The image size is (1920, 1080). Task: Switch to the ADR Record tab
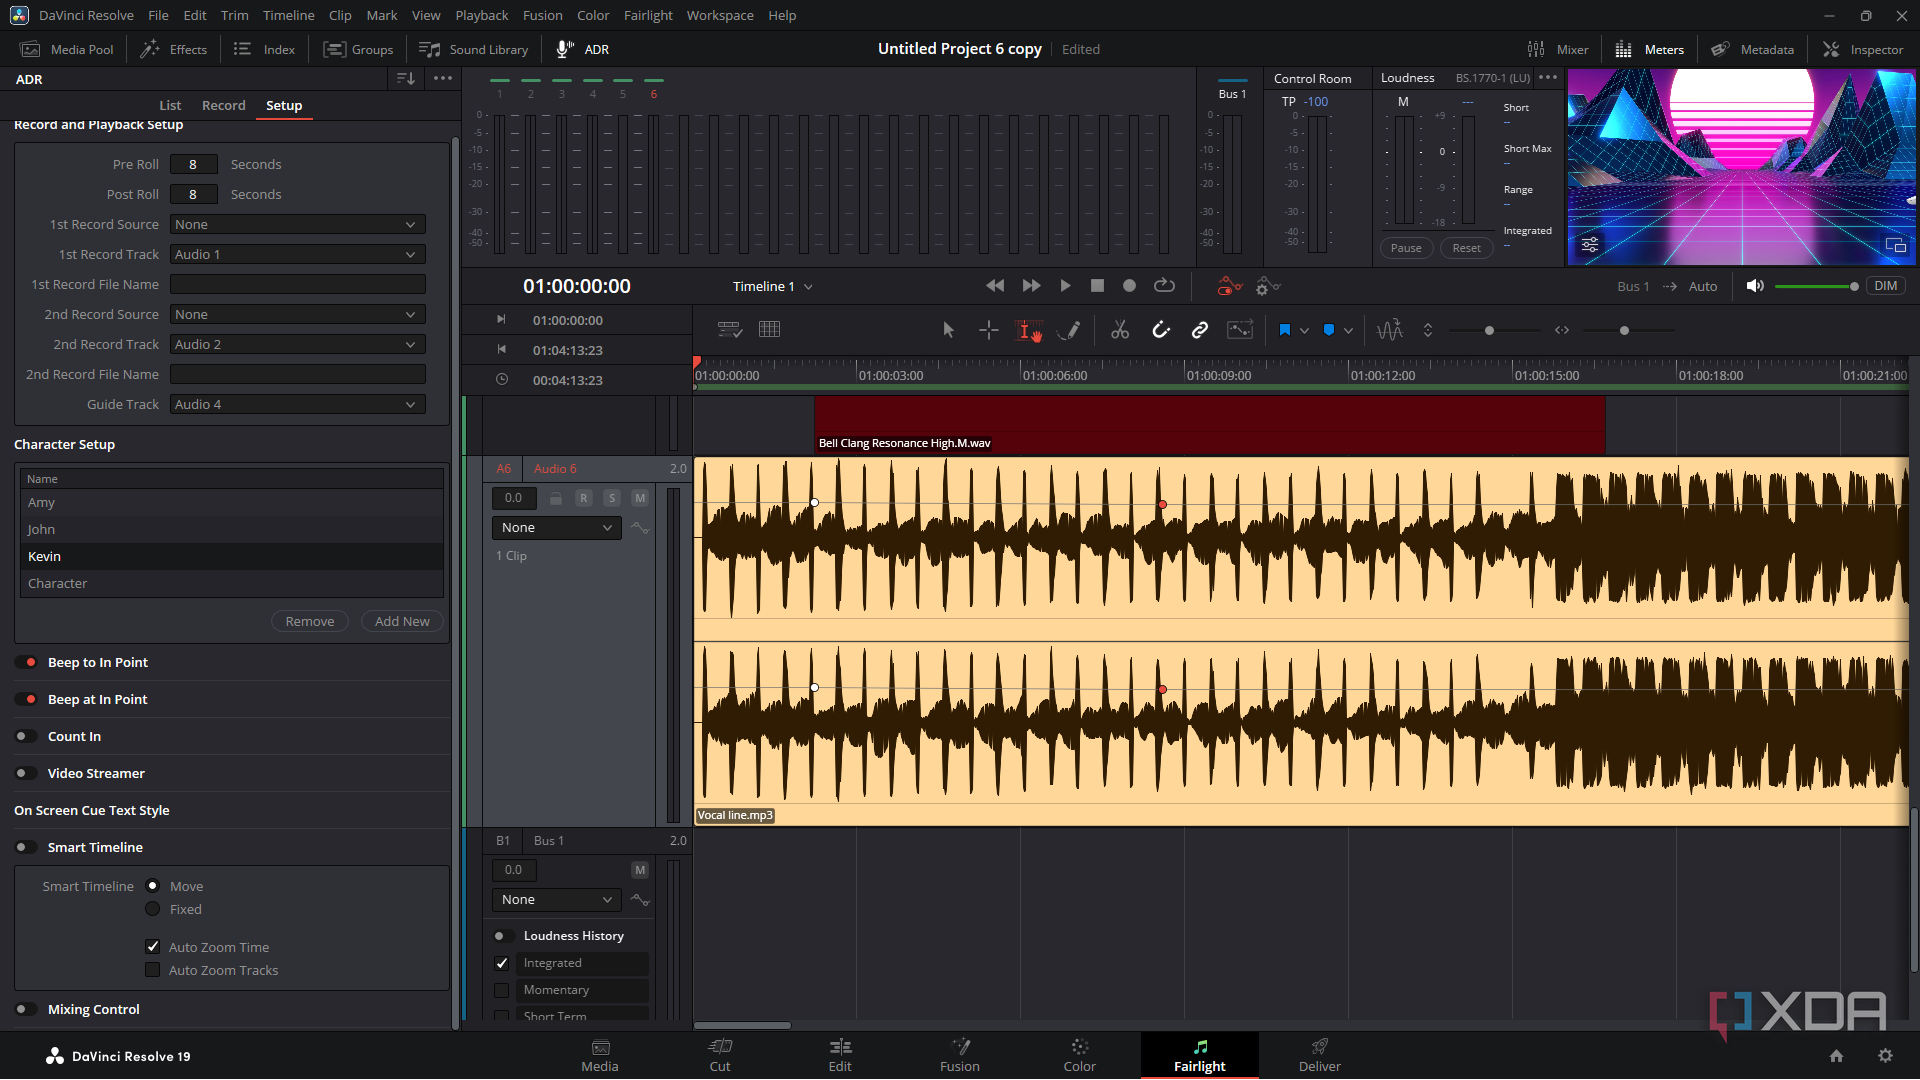[223, 105]
